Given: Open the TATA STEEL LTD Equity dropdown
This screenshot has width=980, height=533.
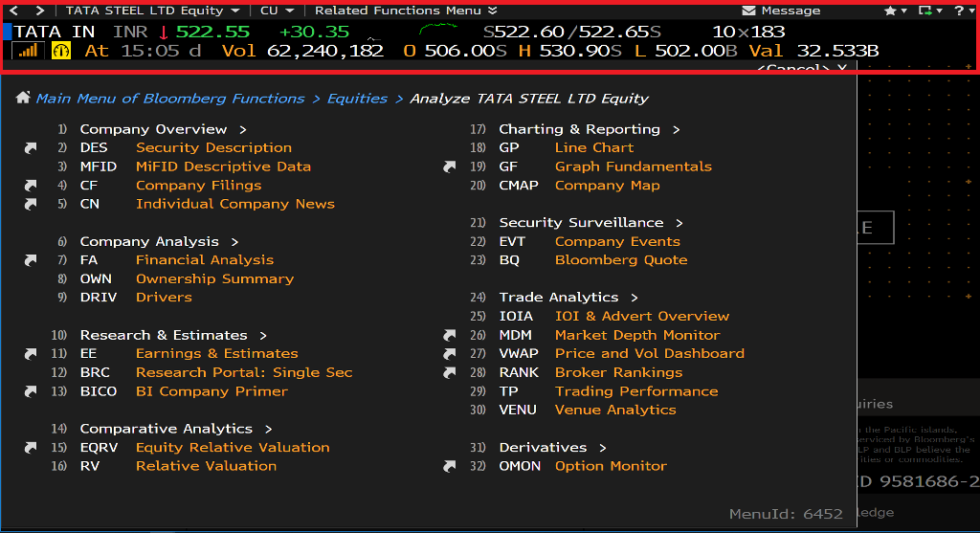Looking at the screenshot, I should [x=150, y=11].
